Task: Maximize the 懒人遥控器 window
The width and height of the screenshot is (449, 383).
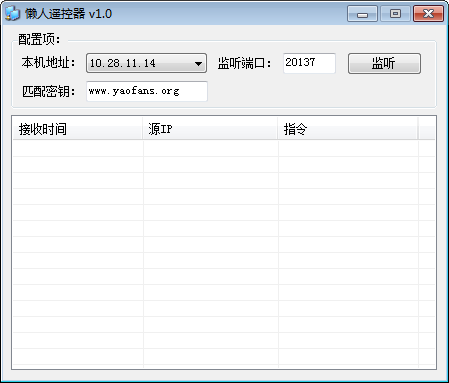Action: click(395, 14)
